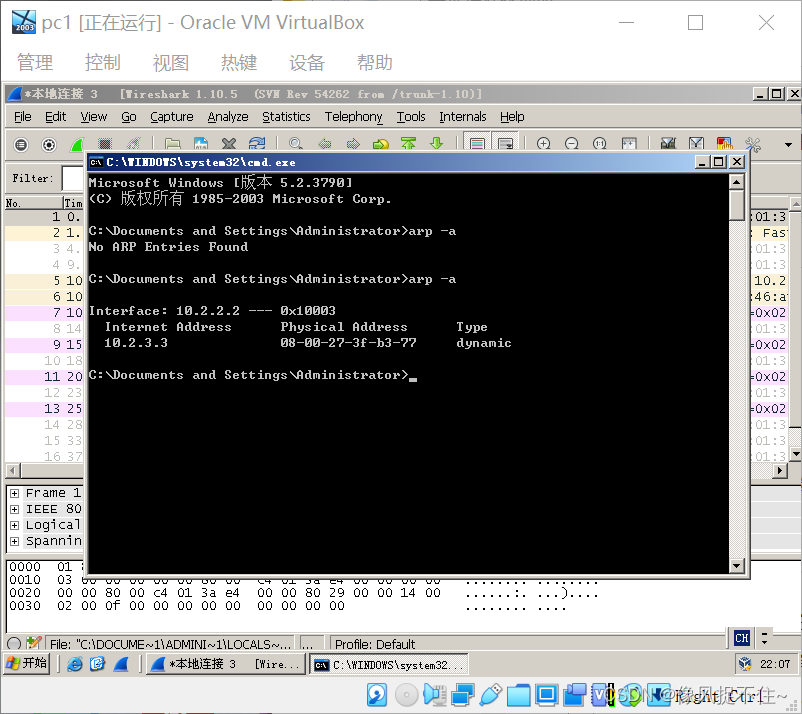This screenshot has width=802, height=714.
Task: Click VirtualBox hard disk status icon
Action: [x=377, y=695]
